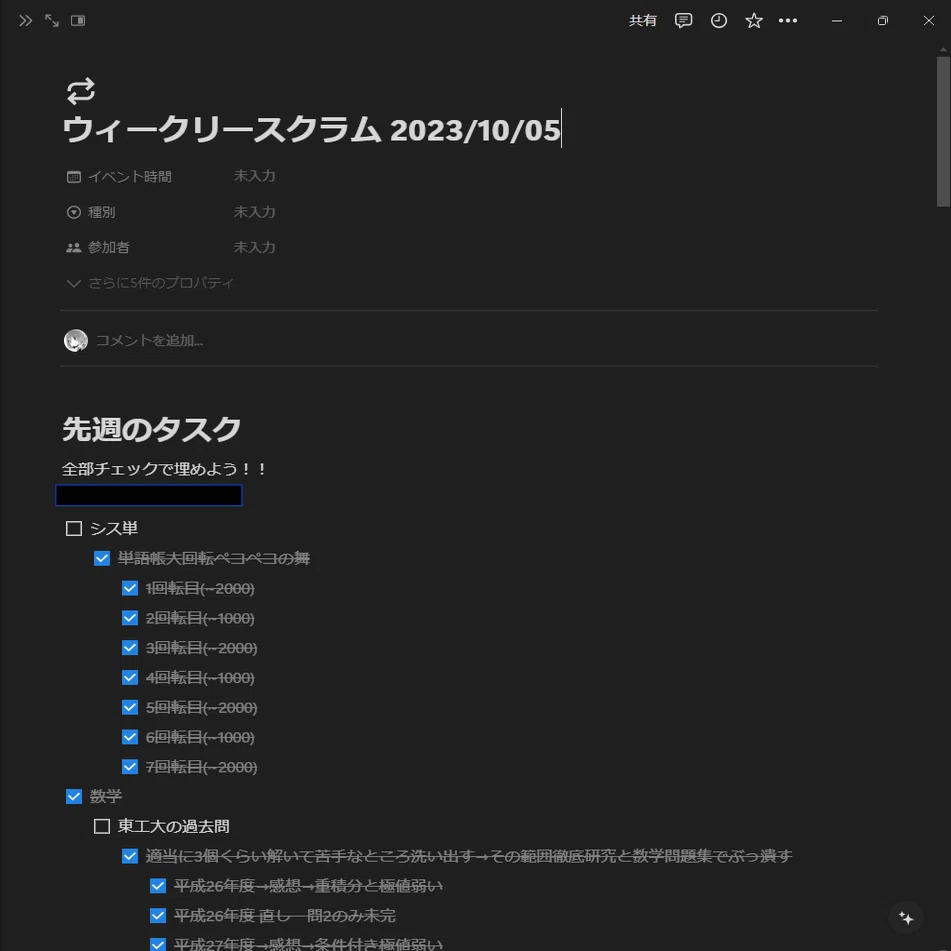Click the repeat arrows page icon
The width and height of the screenshot is (951, 951).
(x=81, y=91)
